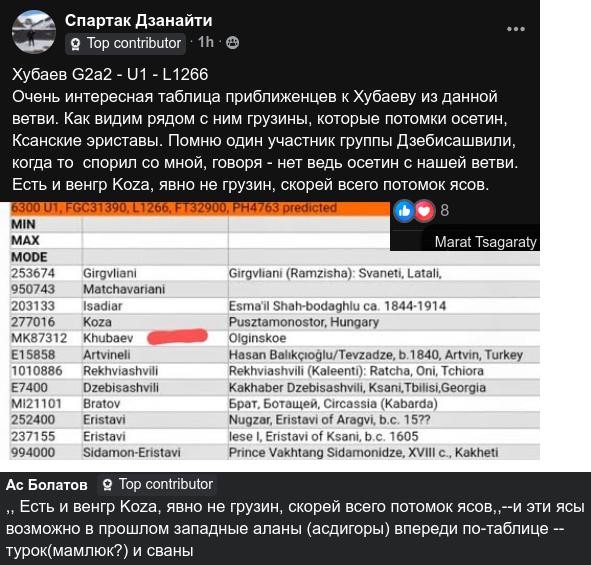Select kit number MK87312
Image resolution: width=591 pixels, height=565 pixels.
pos(39,338)
